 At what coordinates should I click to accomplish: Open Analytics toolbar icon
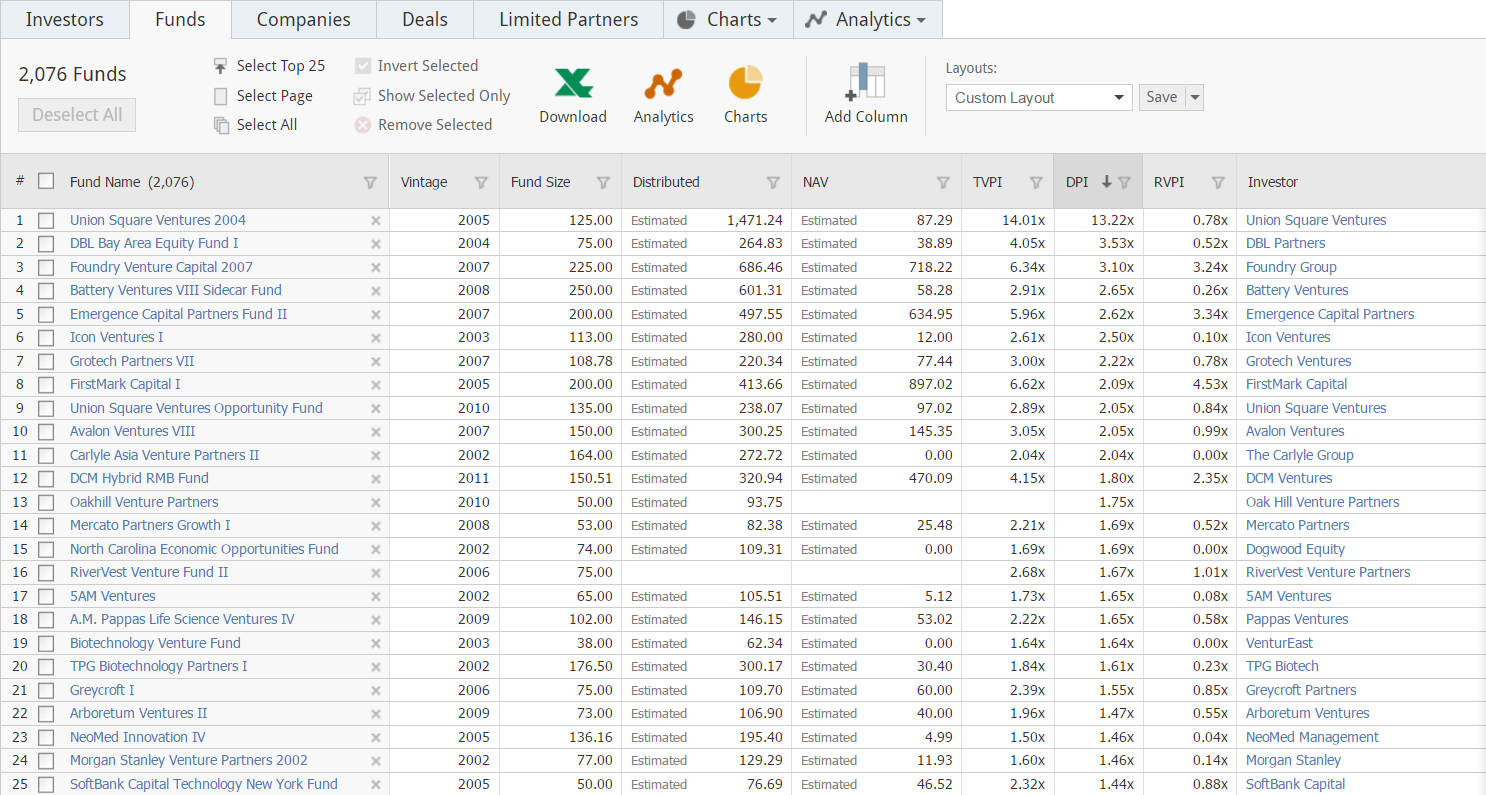pyautogui.click(x=663, y=84)
